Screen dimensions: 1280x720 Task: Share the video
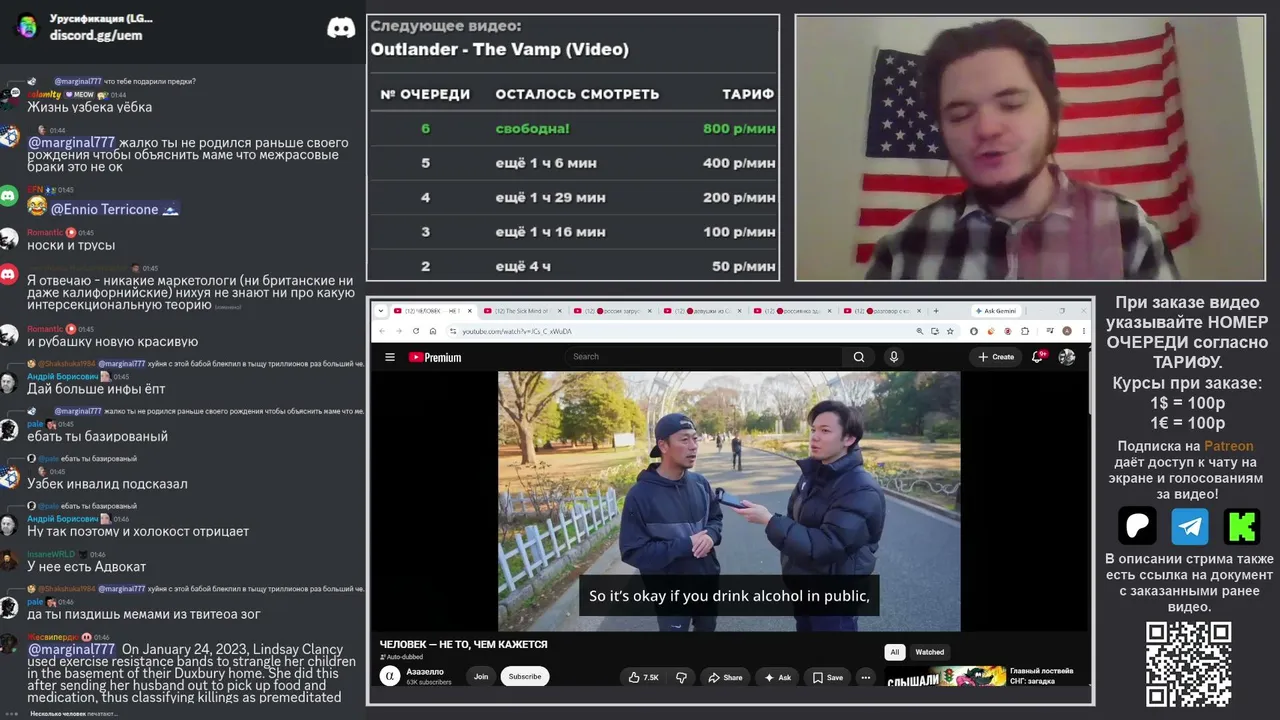pyautogui.click(x=725, y=677)
